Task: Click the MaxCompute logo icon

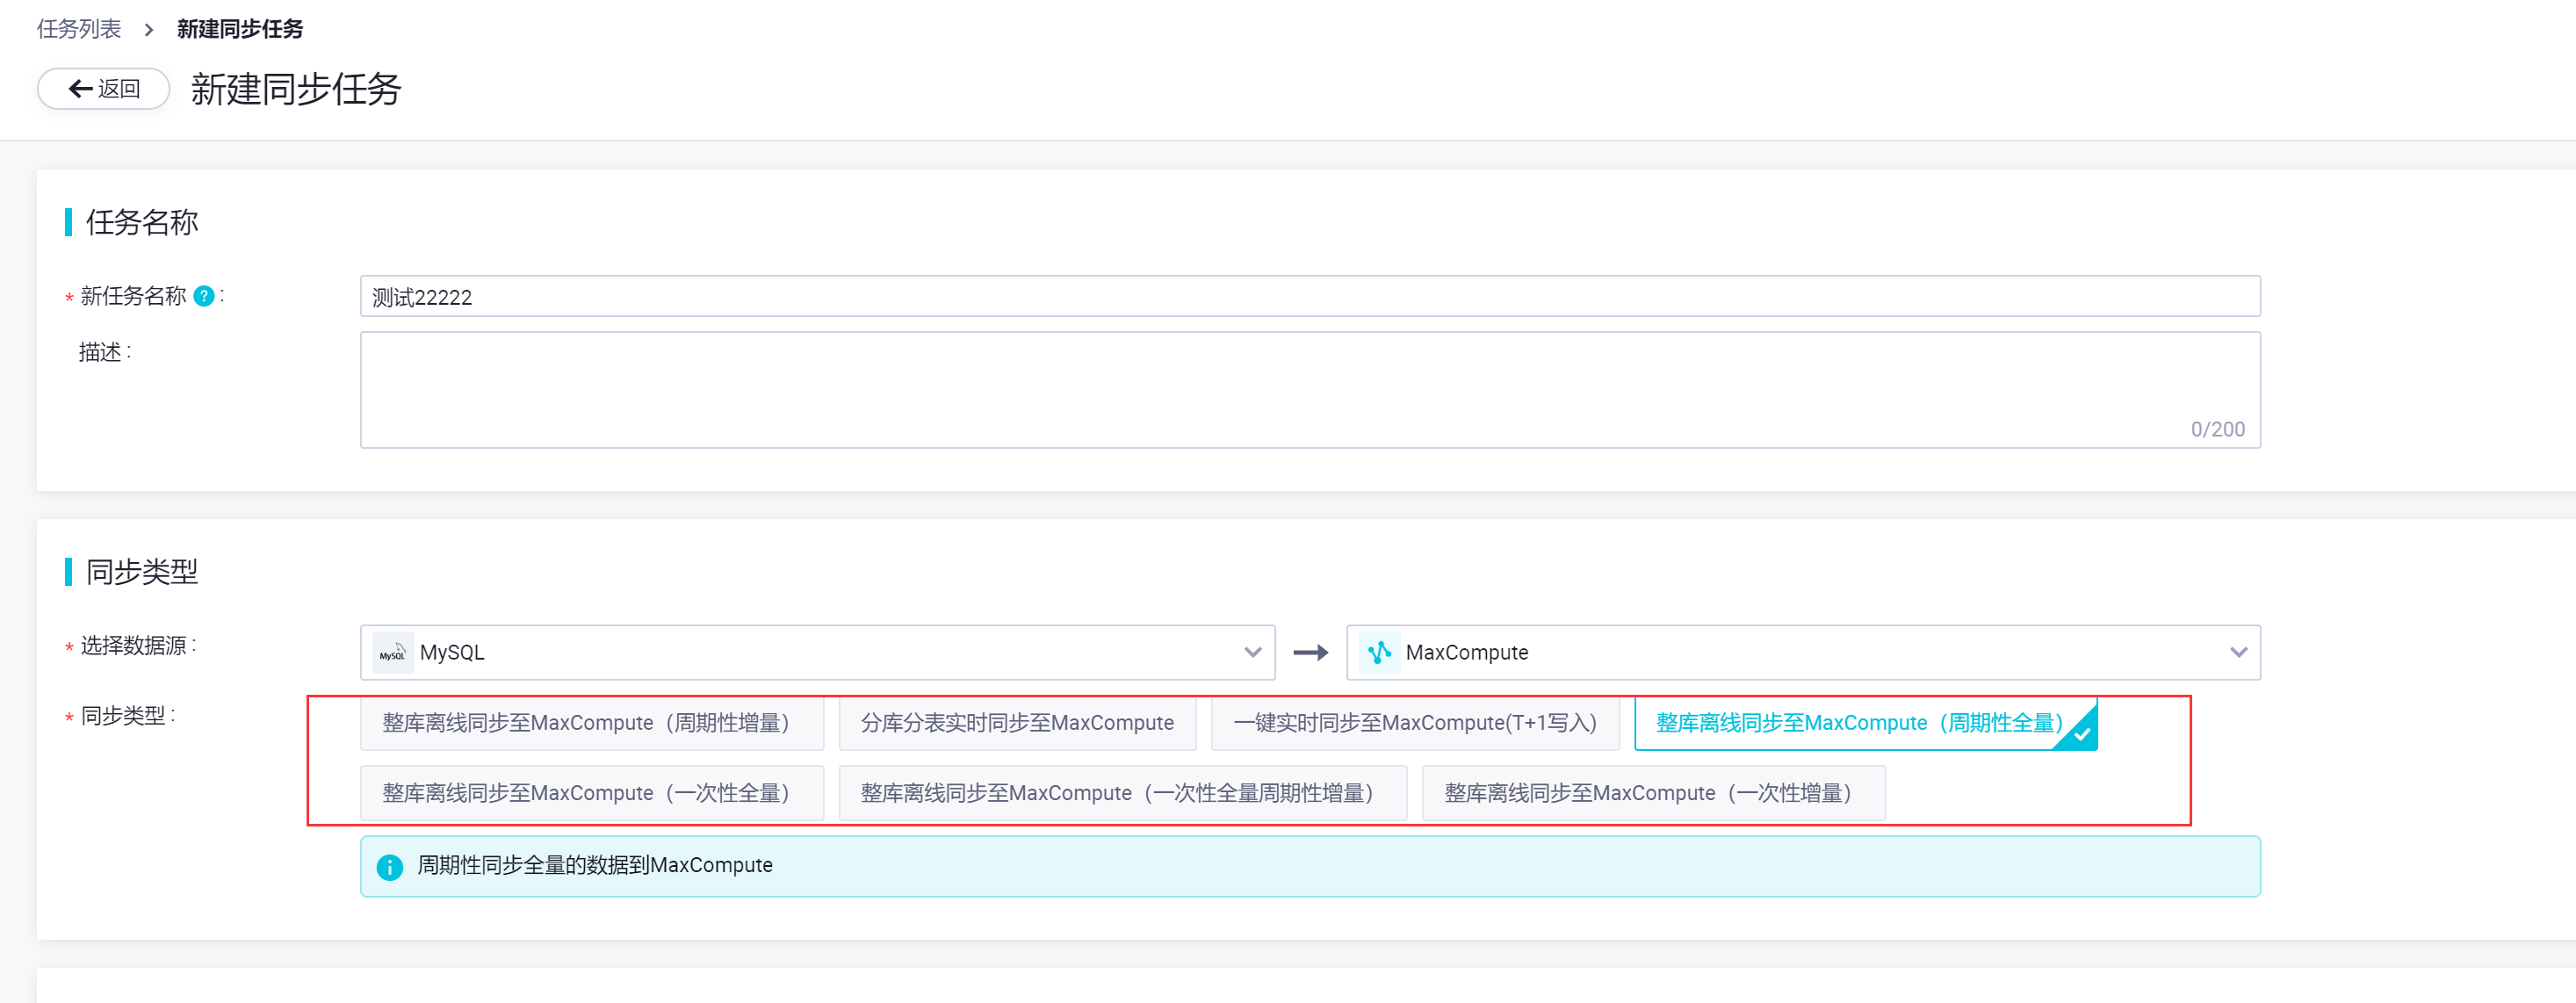Action: point(1379,653)
